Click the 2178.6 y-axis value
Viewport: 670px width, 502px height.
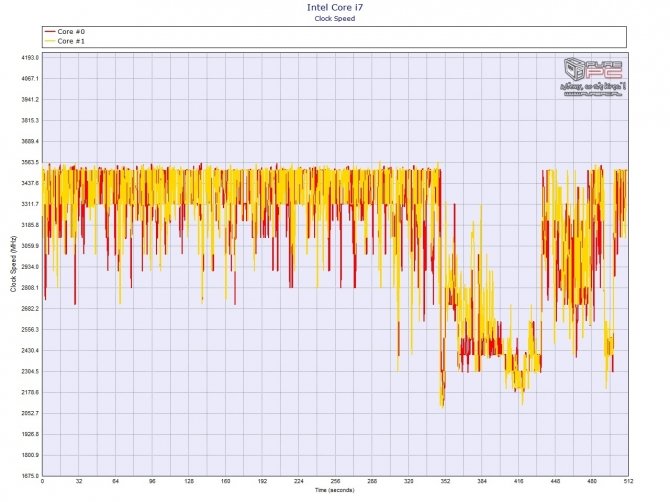coord(30,393)
